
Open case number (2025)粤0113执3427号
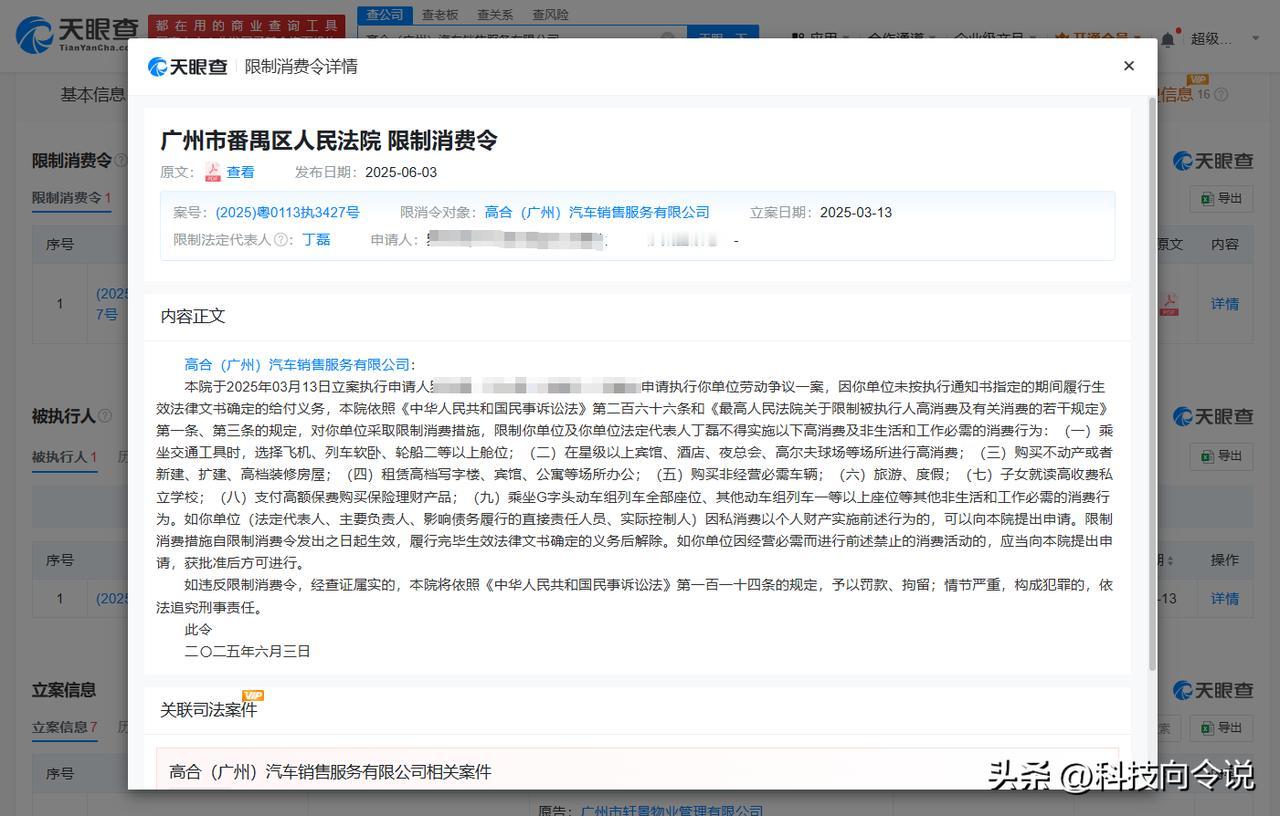(287, 212)
